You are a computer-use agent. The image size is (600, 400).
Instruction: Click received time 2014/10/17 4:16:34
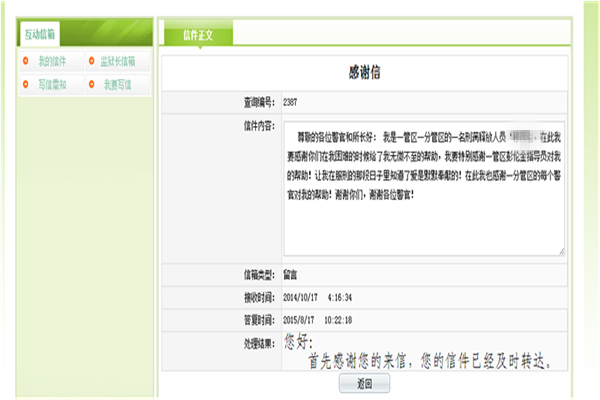[317, 297]
